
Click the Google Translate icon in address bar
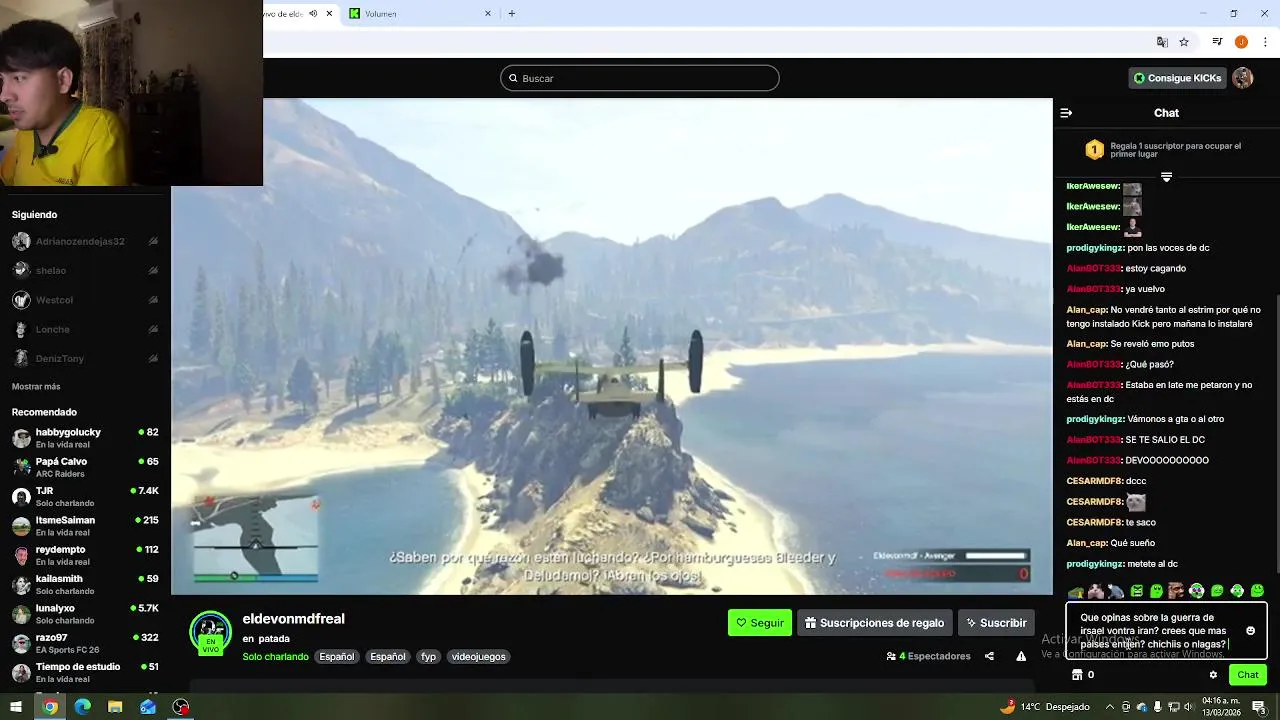point(1162,42)
